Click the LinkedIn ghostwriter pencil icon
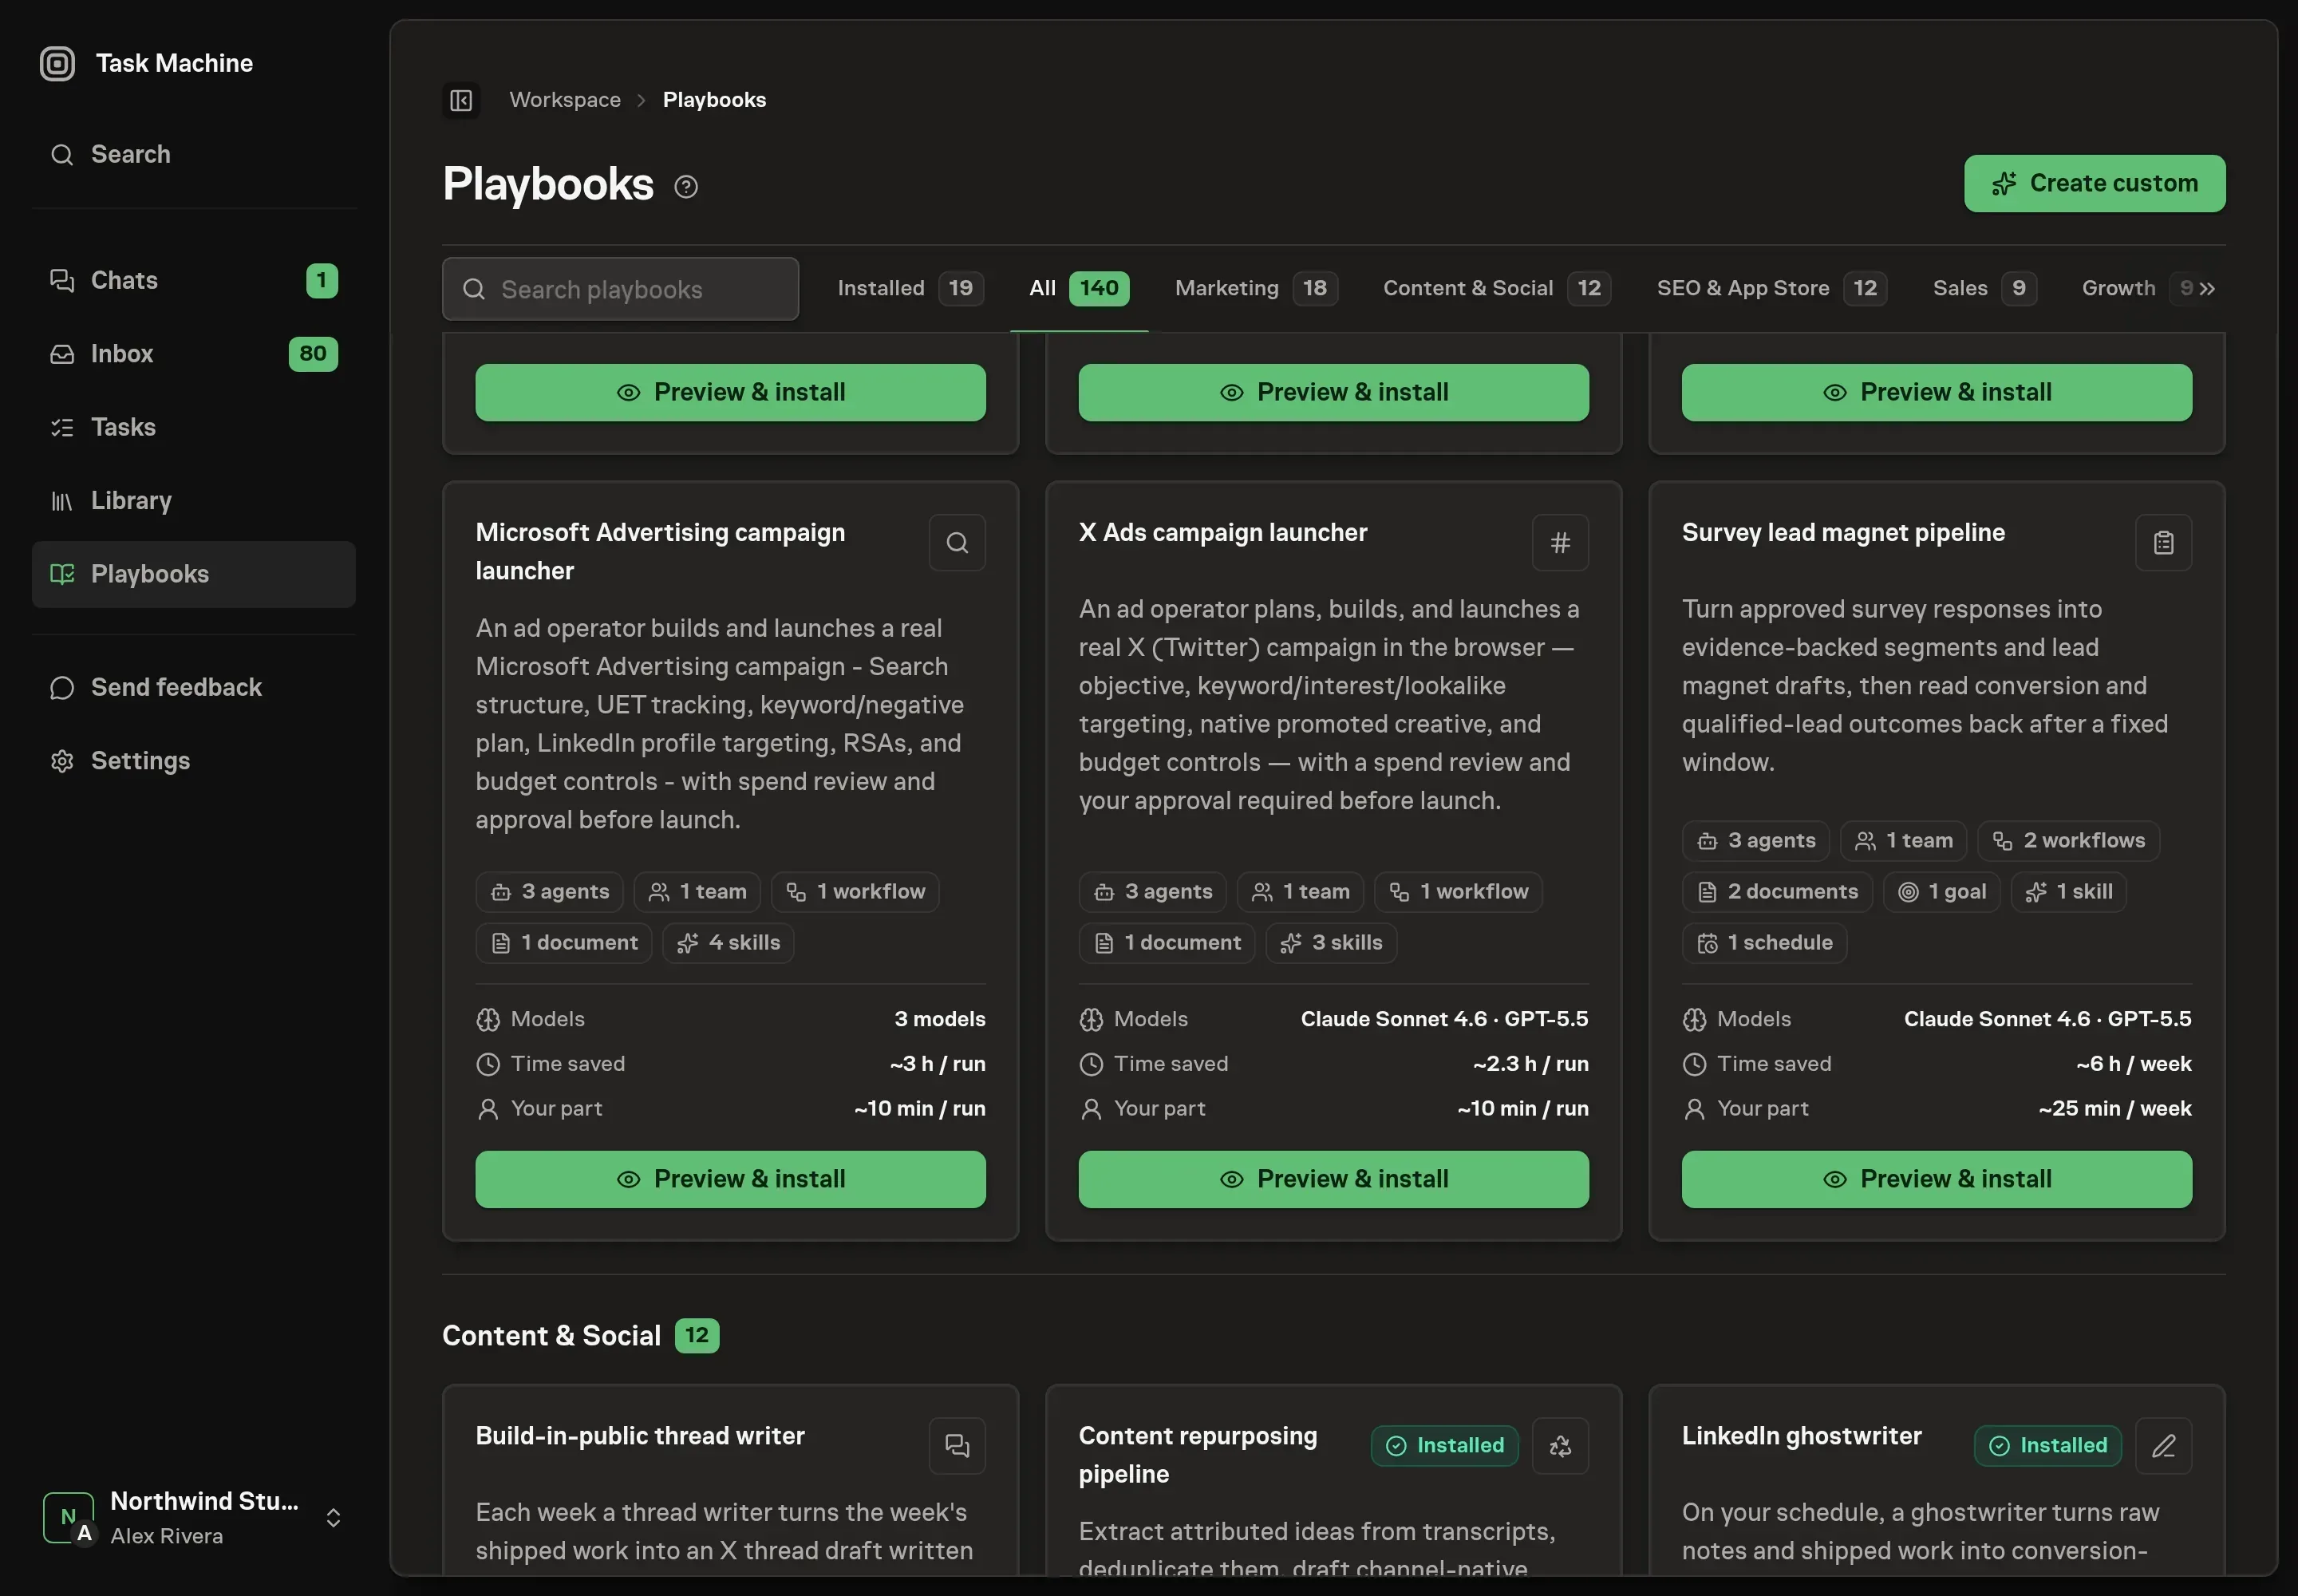 [x=2163, y=1446]
